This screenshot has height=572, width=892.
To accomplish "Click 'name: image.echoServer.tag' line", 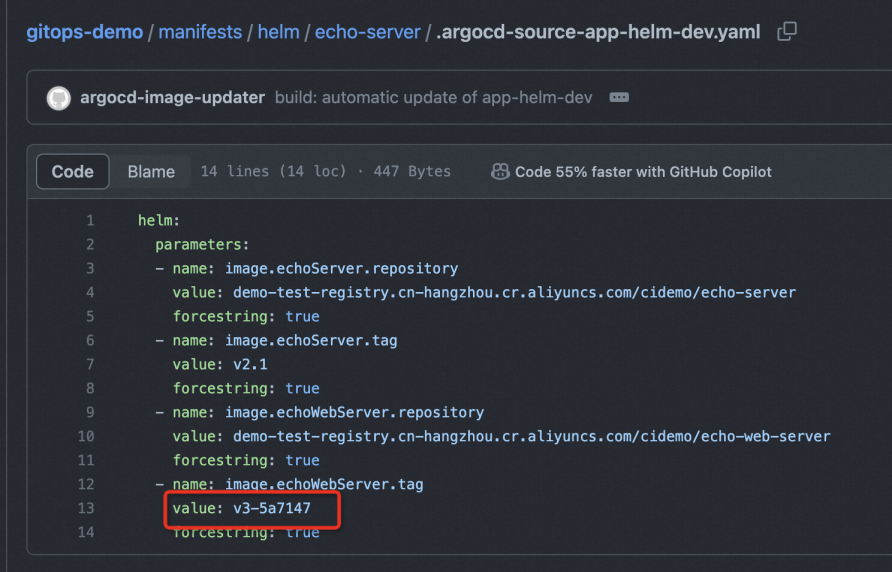I will [276, 340].
